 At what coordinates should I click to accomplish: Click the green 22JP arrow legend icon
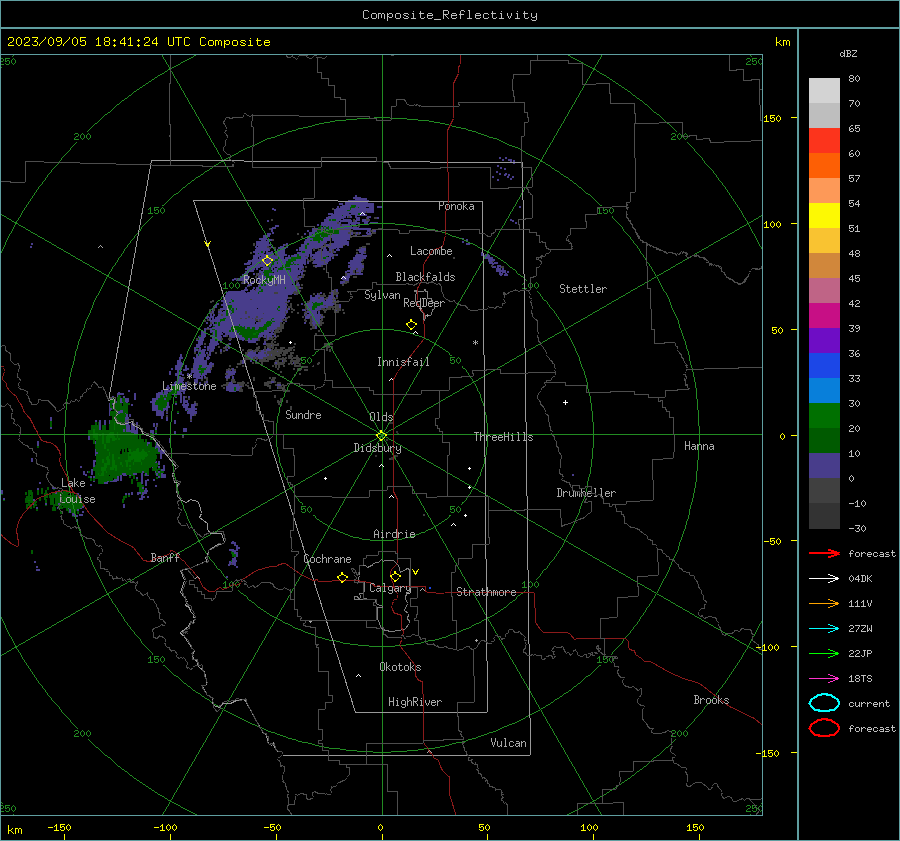point(824,653)
